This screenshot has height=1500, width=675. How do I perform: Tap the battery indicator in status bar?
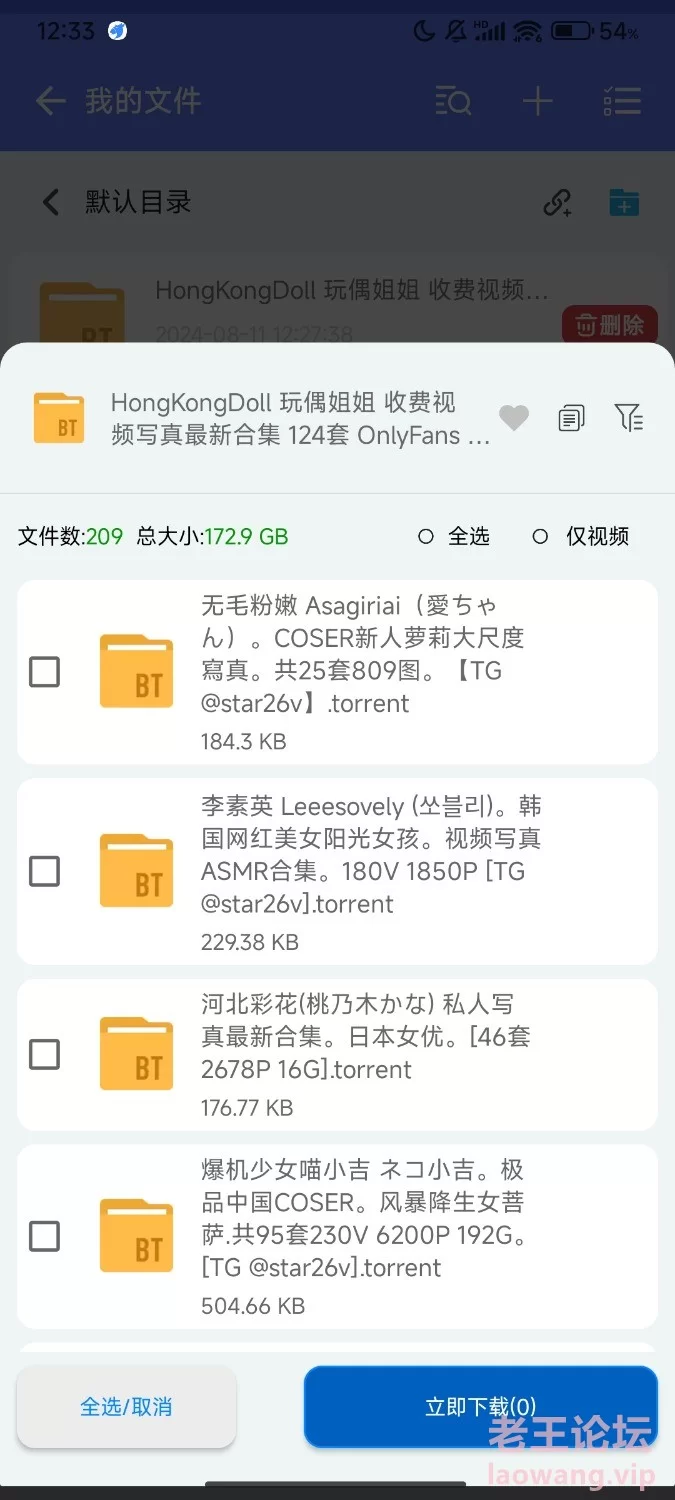pos(571,32)
